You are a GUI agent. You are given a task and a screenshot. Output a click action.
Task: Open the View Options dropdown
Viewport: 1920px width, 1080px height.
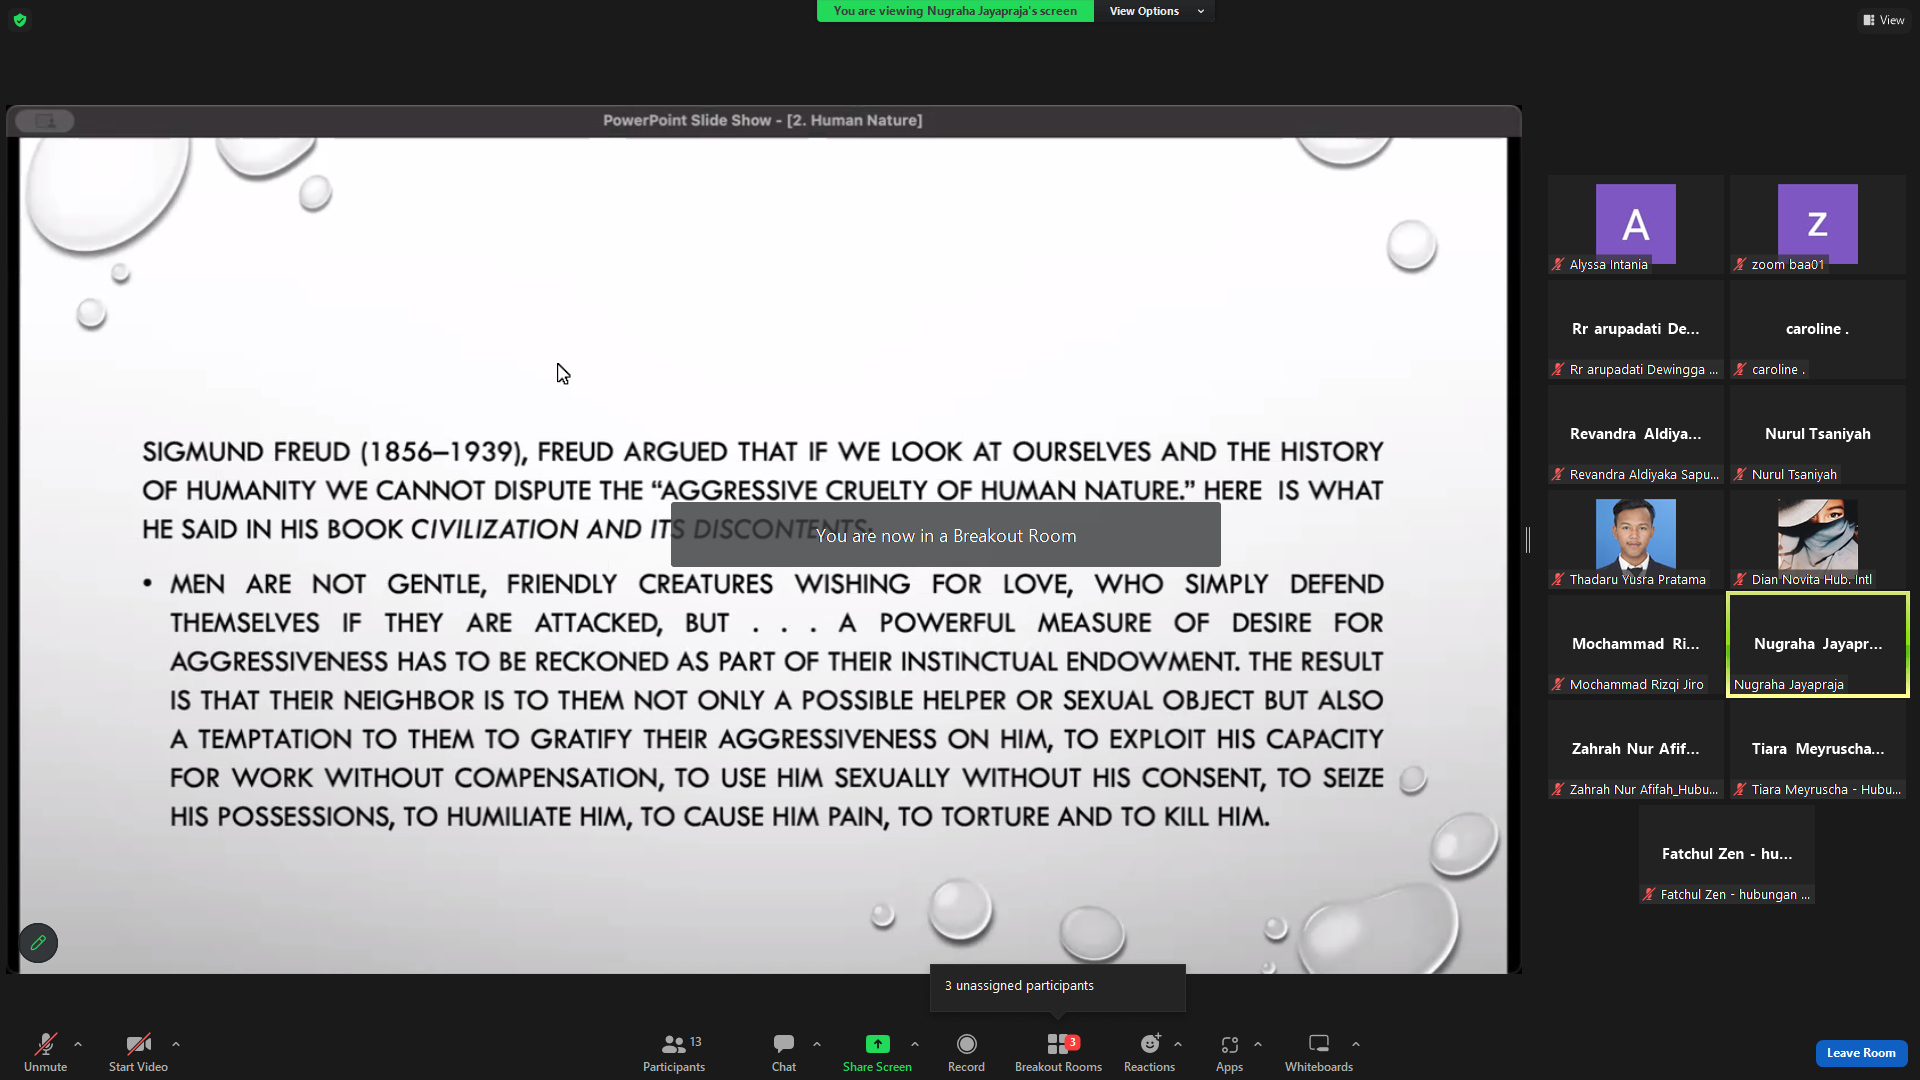tap(1156, 11)
